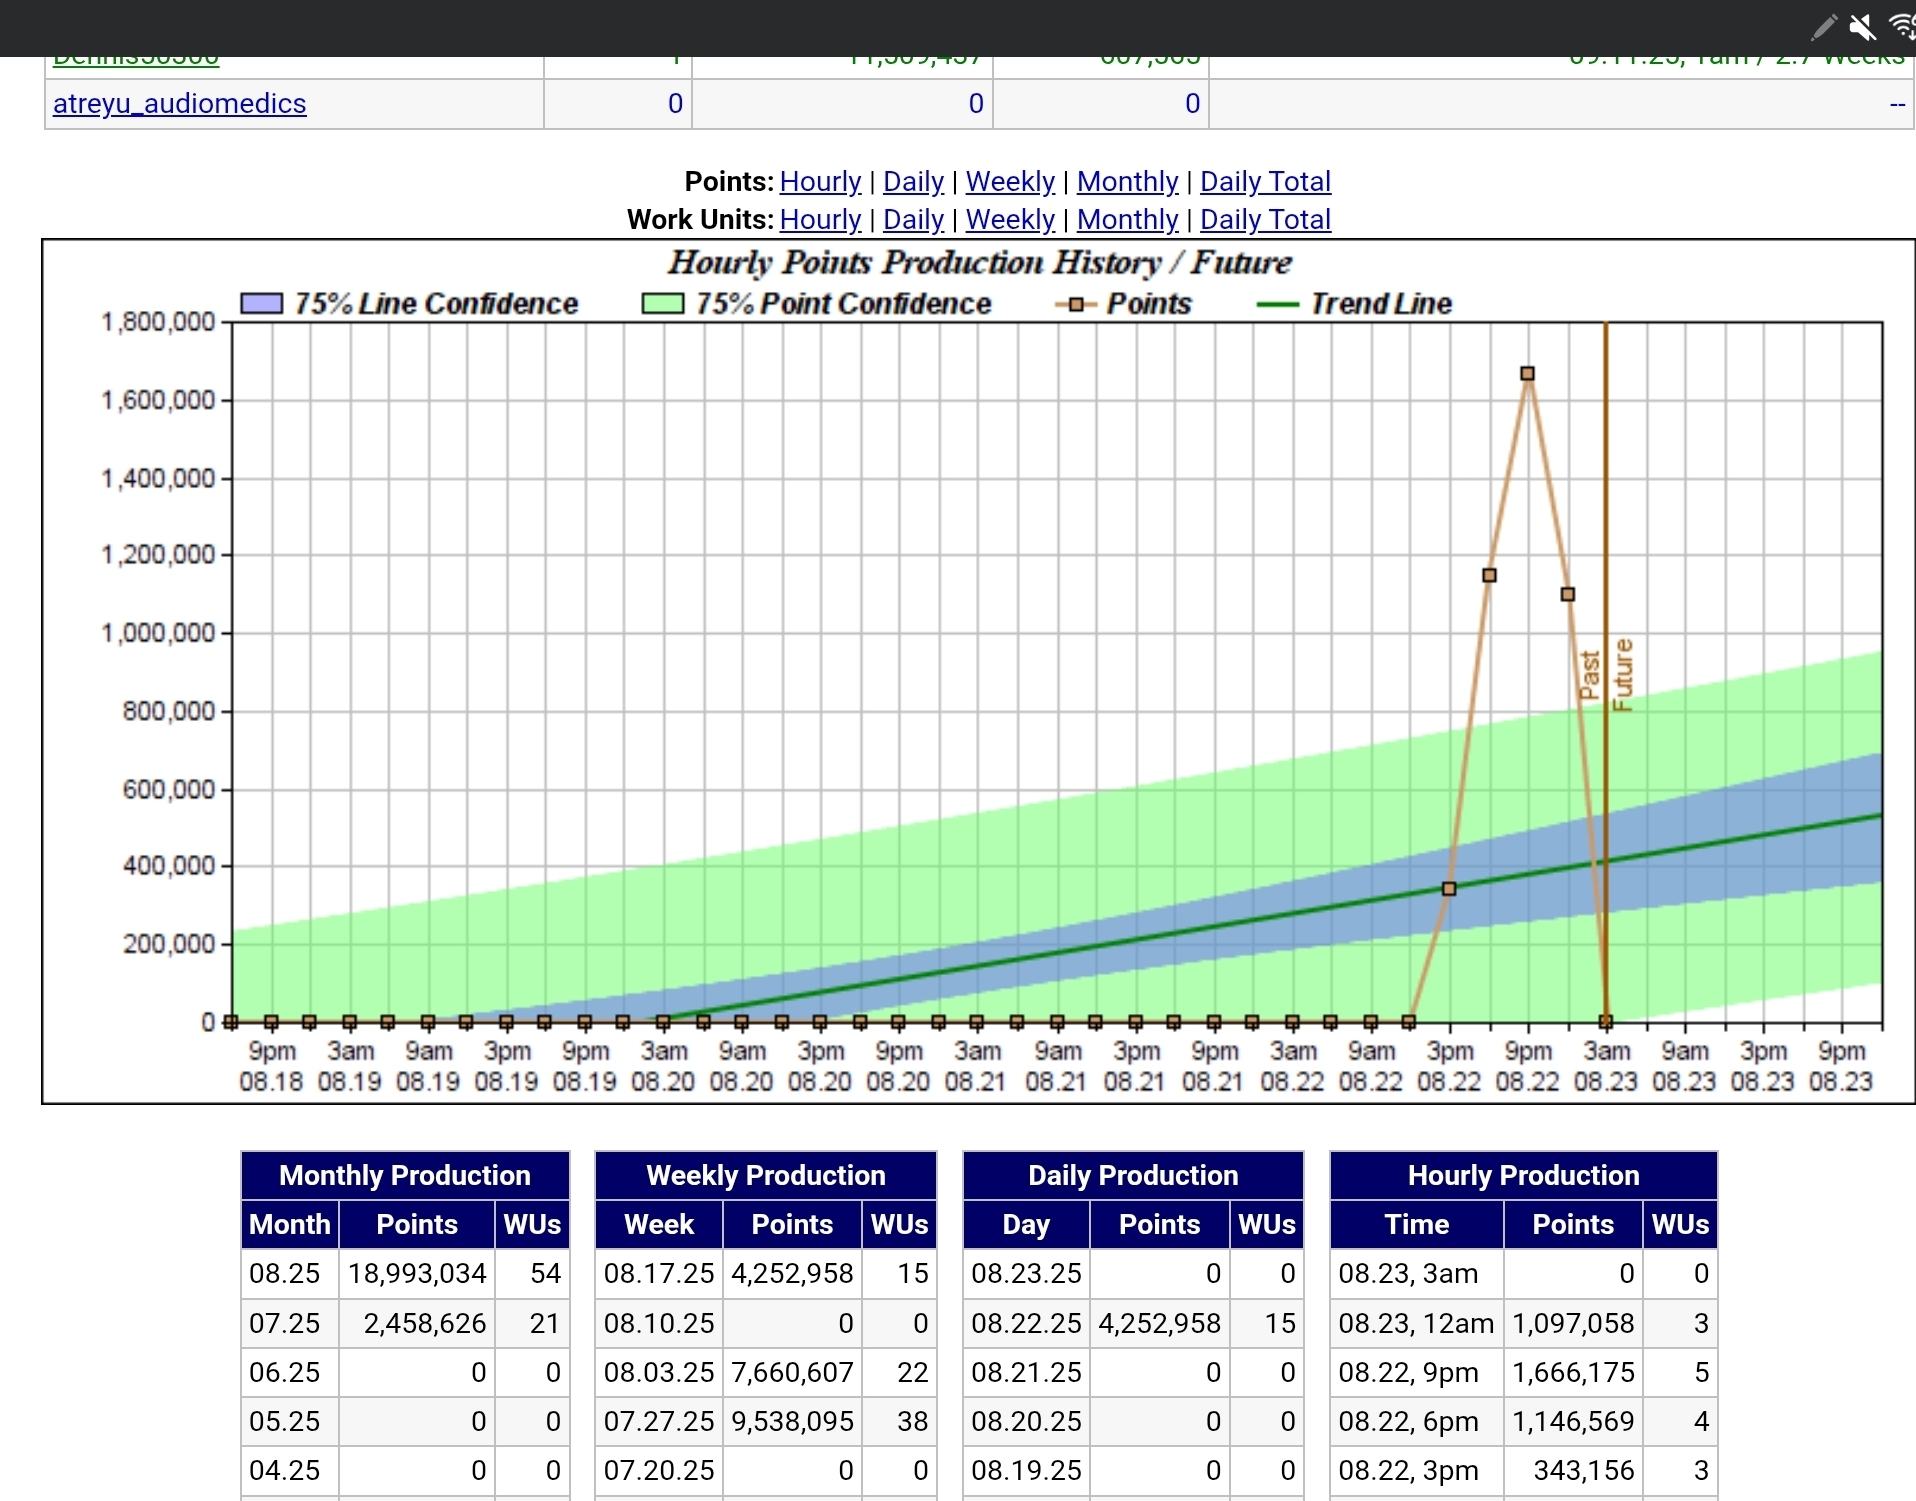Click the 08.21.25 day cell
1916x1501 pixels.
tap(1026, 1372)
